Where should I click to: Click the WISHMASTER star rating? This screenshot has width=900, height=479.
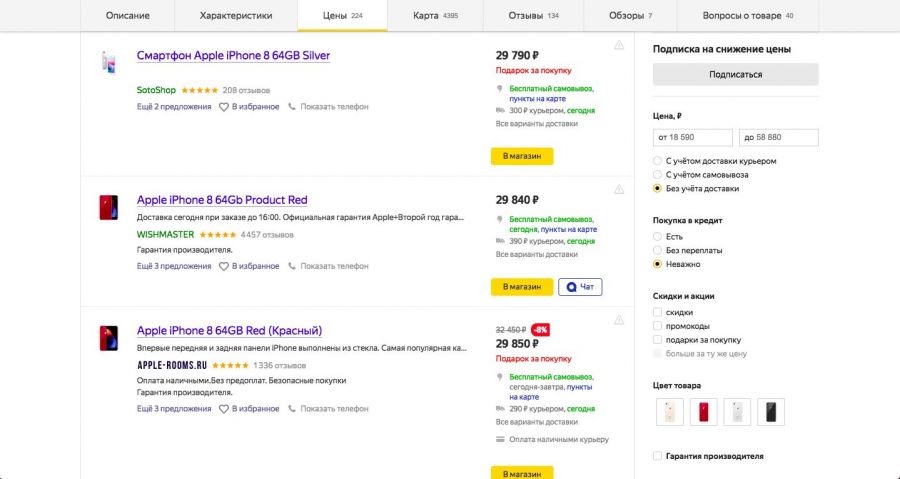(218, 235)
